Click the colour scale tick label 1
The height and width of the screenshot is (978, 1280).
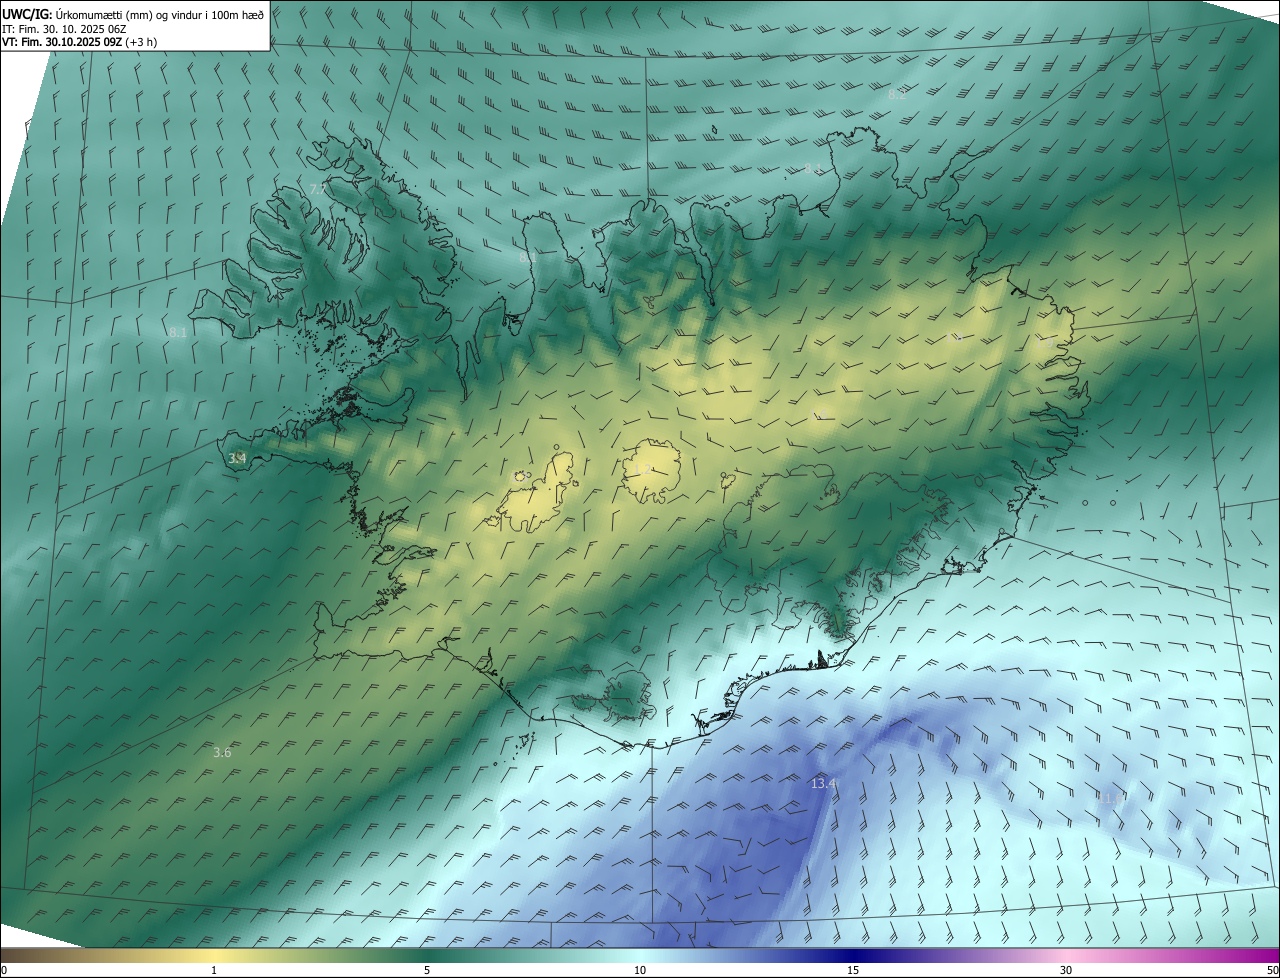pyautogui.click(x=214, y=970)
